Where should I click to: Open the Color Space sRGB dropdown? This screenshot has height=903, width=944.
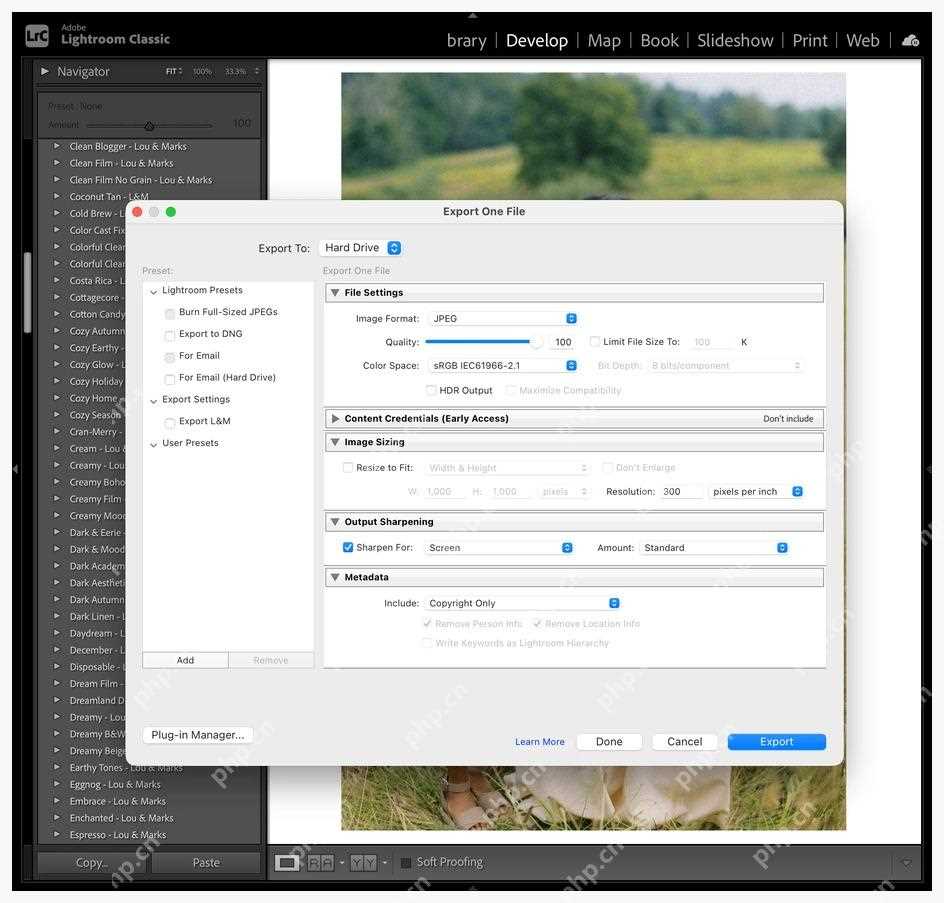[503, 365]
